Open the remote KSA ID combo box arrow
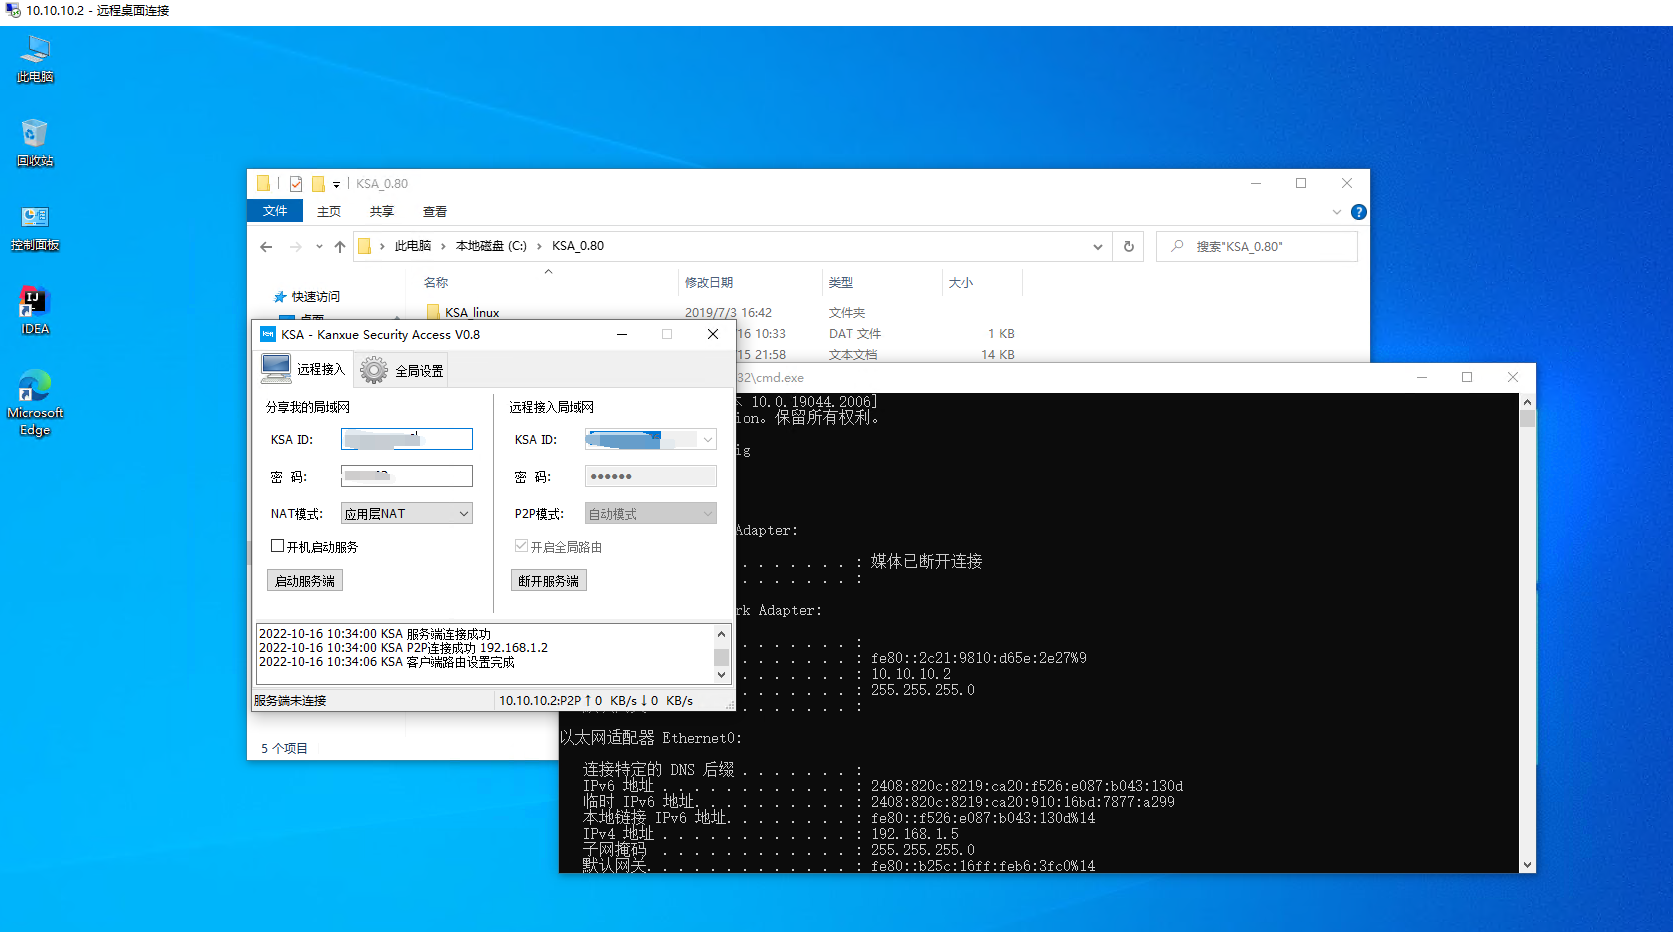Screen dimensions: 1673x932 708,439
